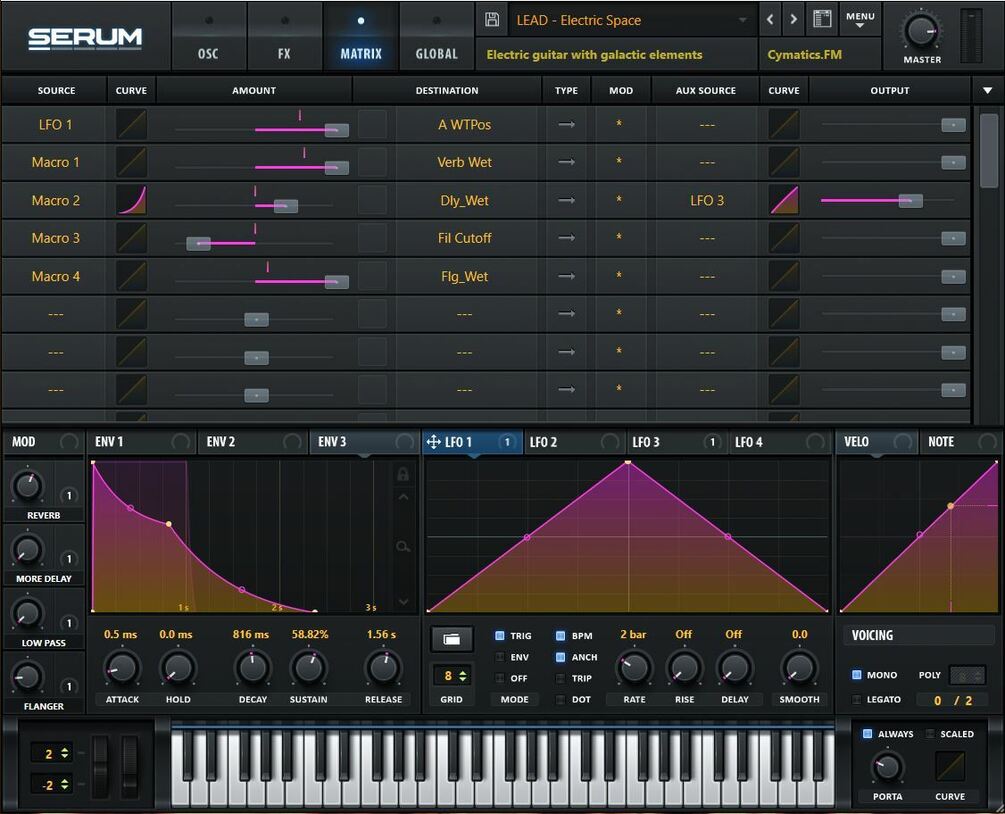Click the type arrow for Macro 3 row

(x=567, y=238)
